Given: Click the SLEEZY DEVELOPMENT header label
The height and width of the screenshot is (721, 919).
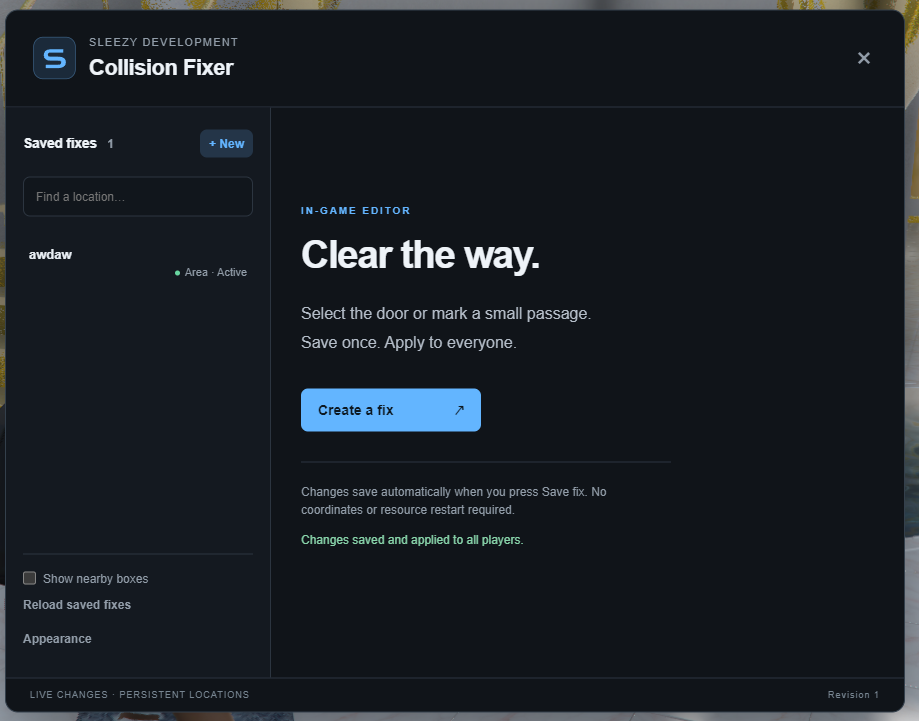Looking at the screenshot, I should [x=164, y=42].
